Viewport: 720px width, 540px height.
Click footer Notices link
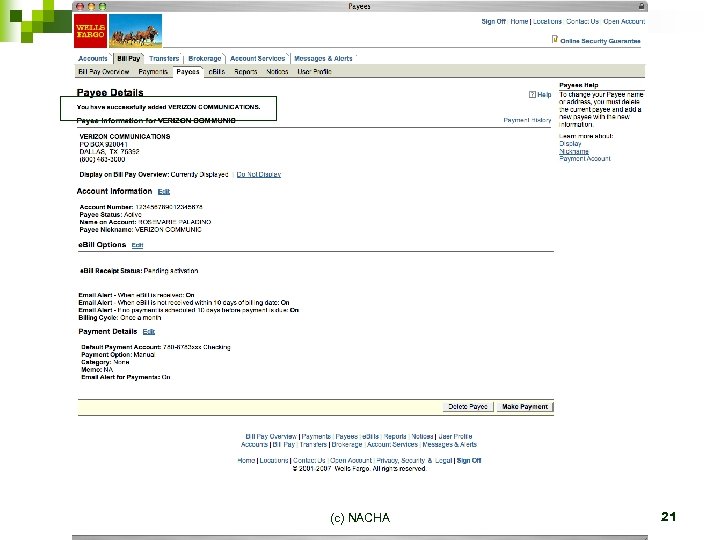(x=422, y=437)
